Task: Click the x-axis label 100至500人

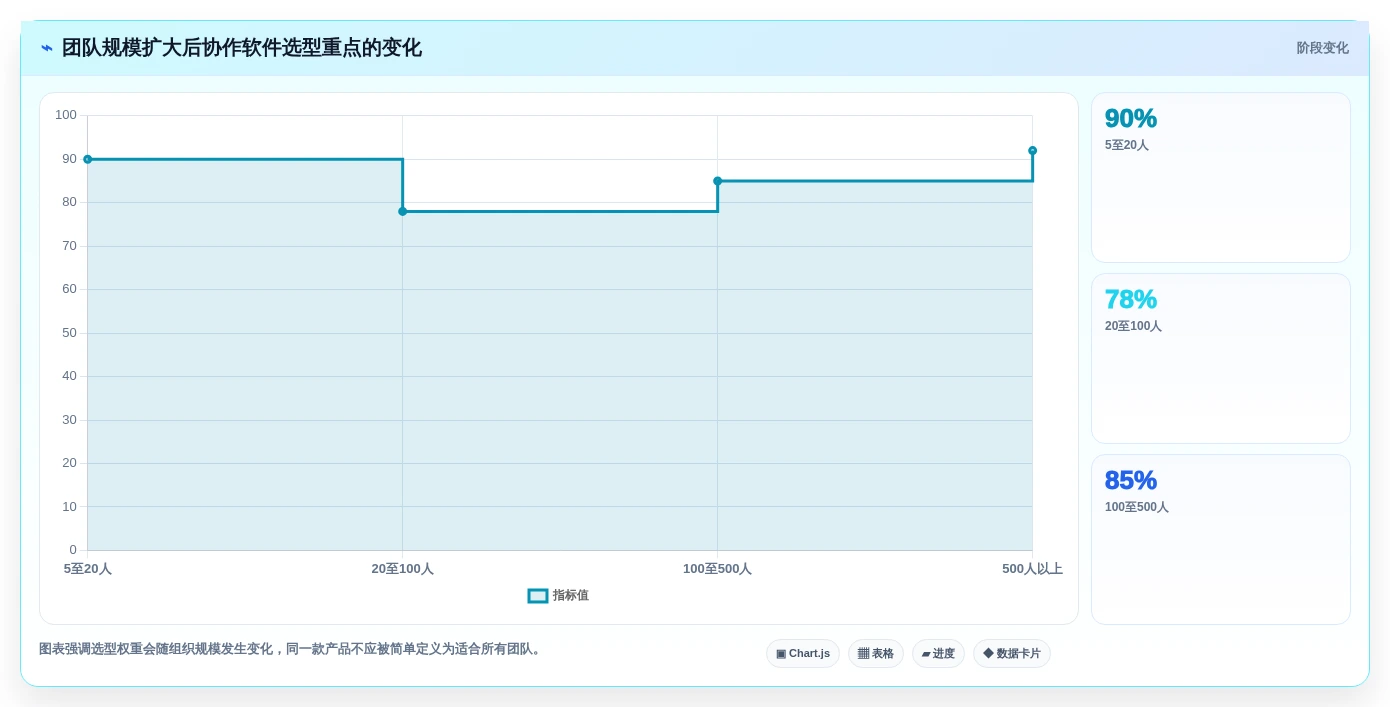Action: point(718,569)
